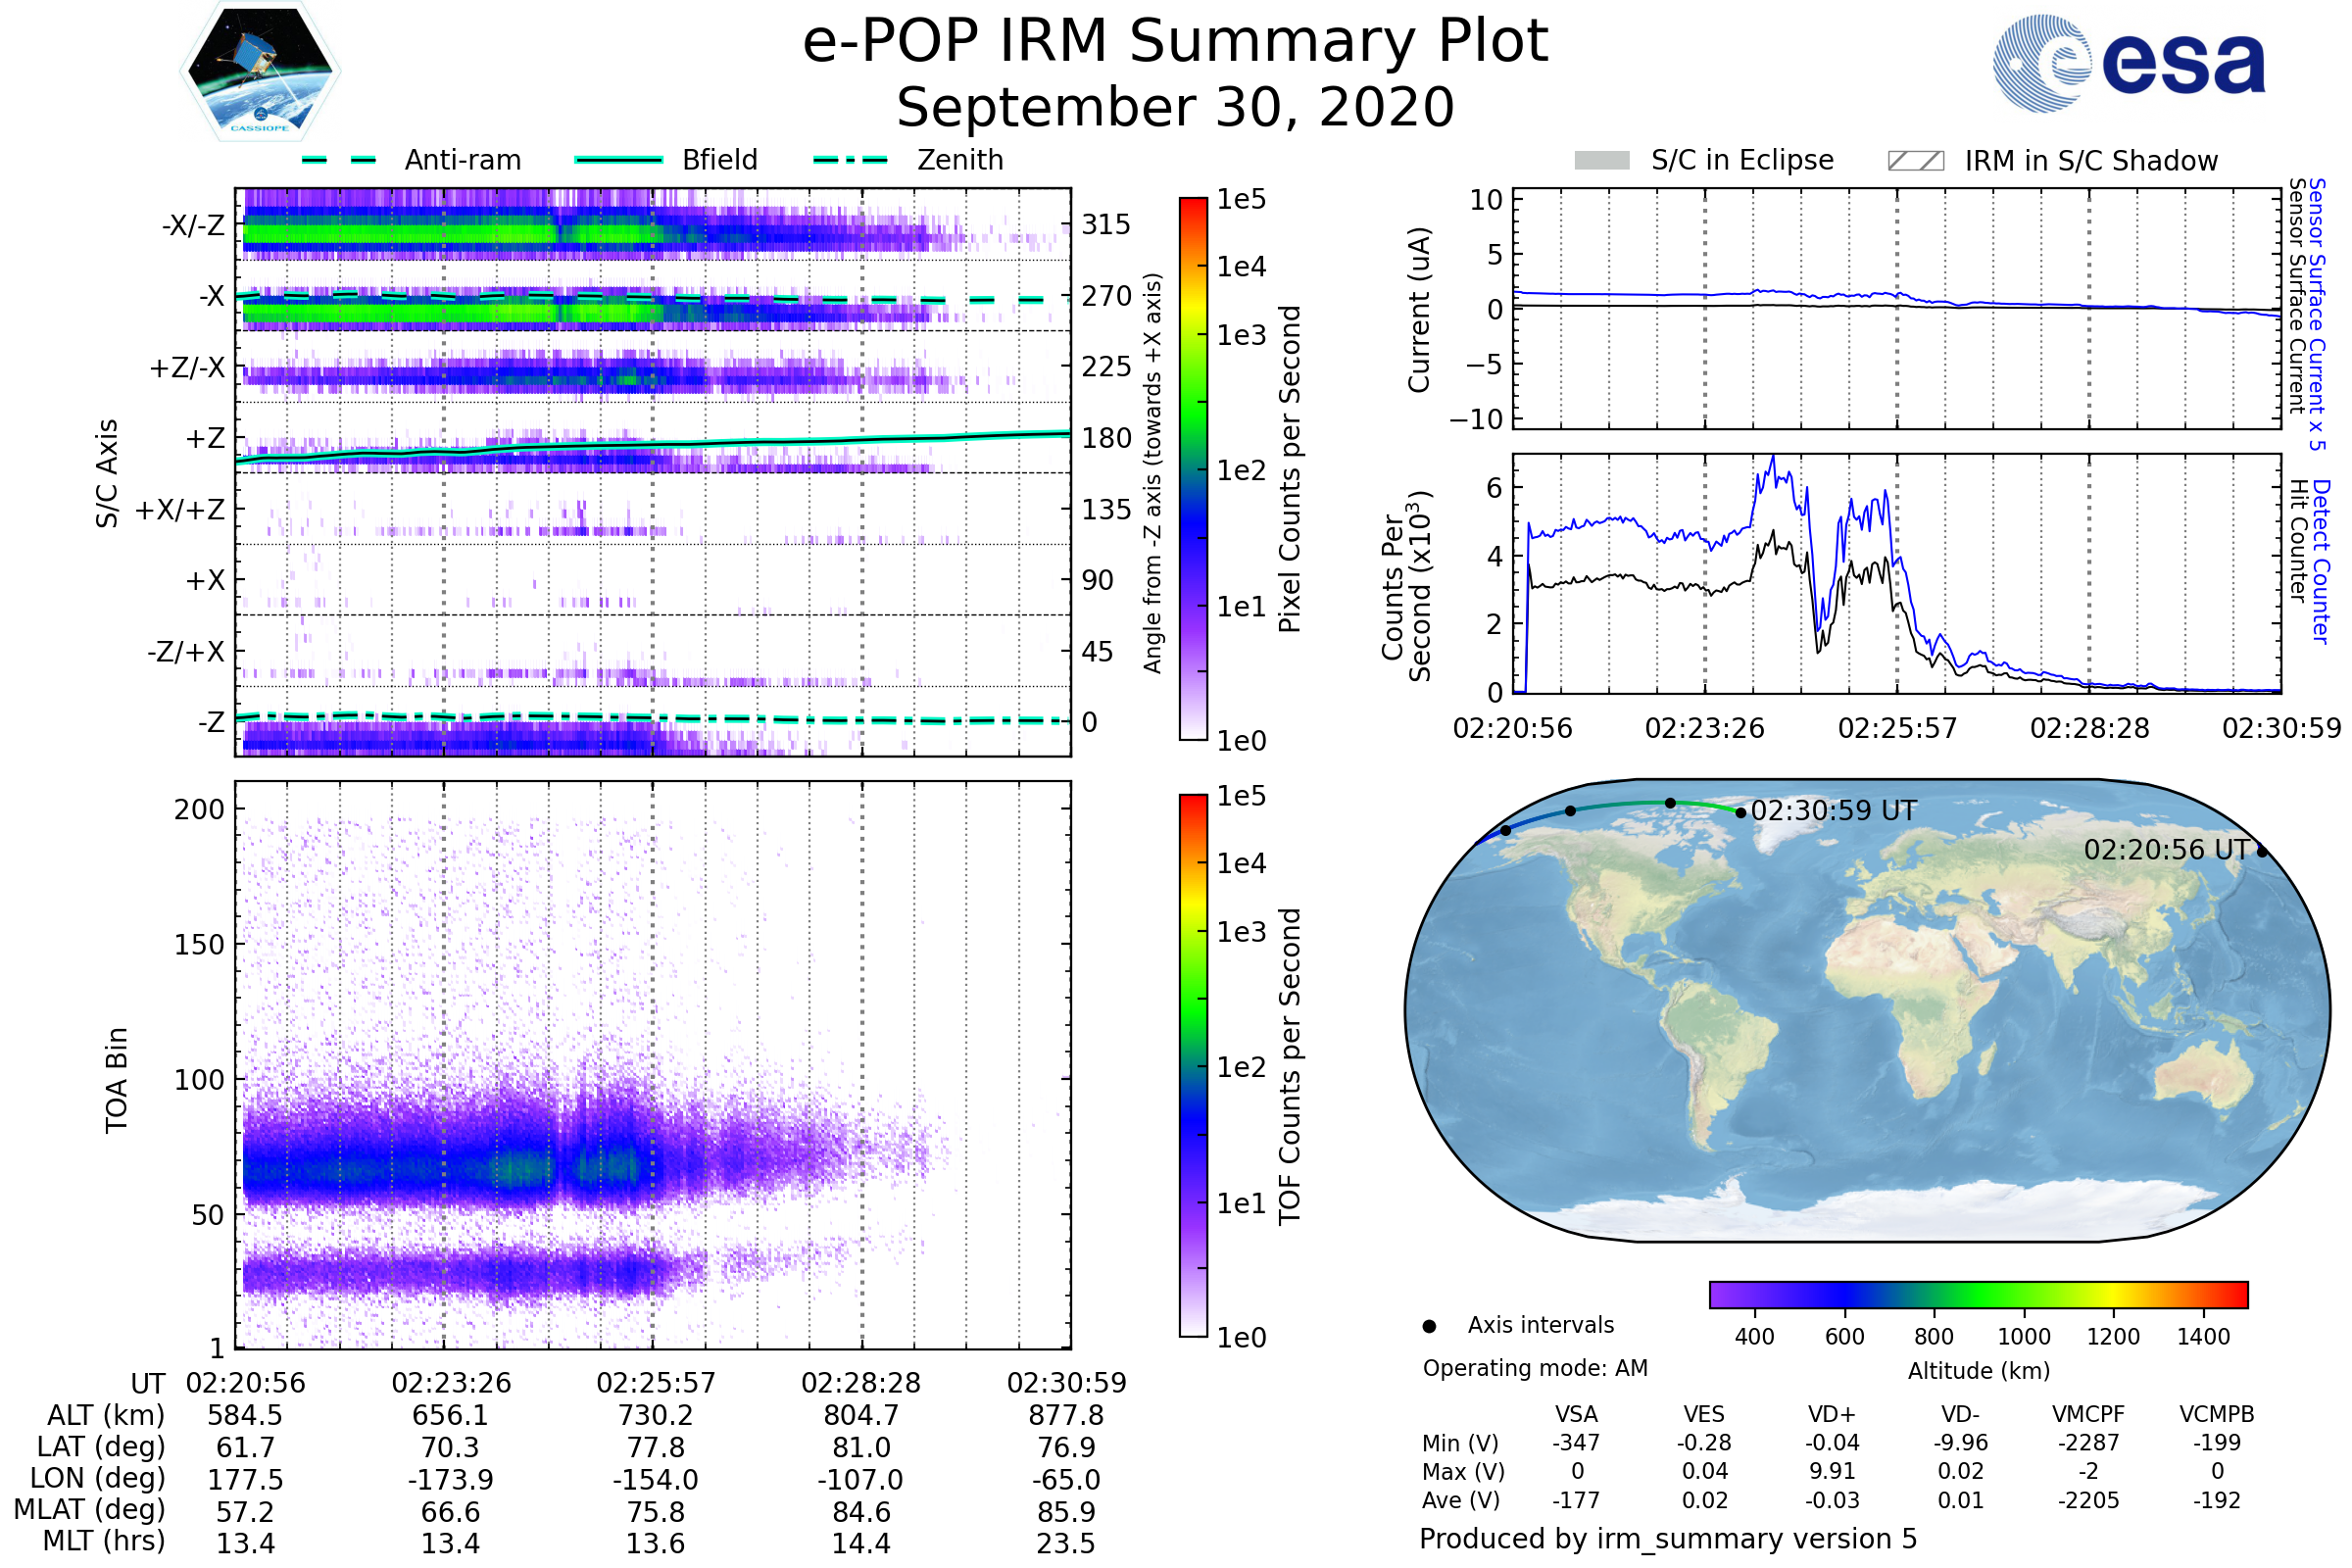Click the Axis intervals black dot marker
Screen dimensions: 2352x1568
(1429, 1326)
